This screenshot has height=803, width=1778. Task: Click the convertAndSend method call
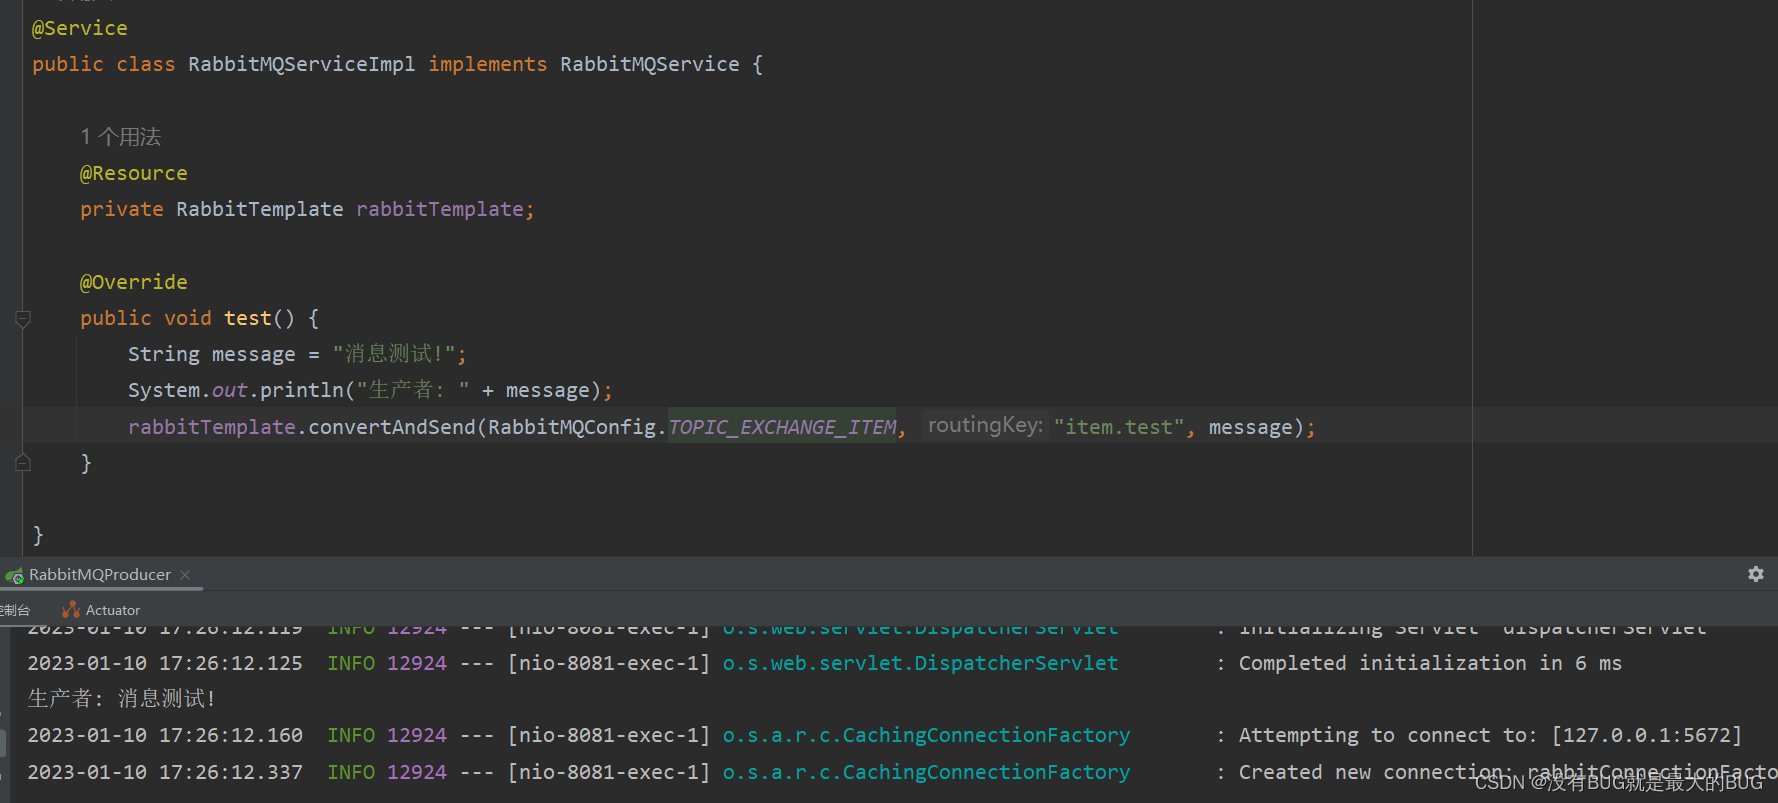[x=392, y=427]
